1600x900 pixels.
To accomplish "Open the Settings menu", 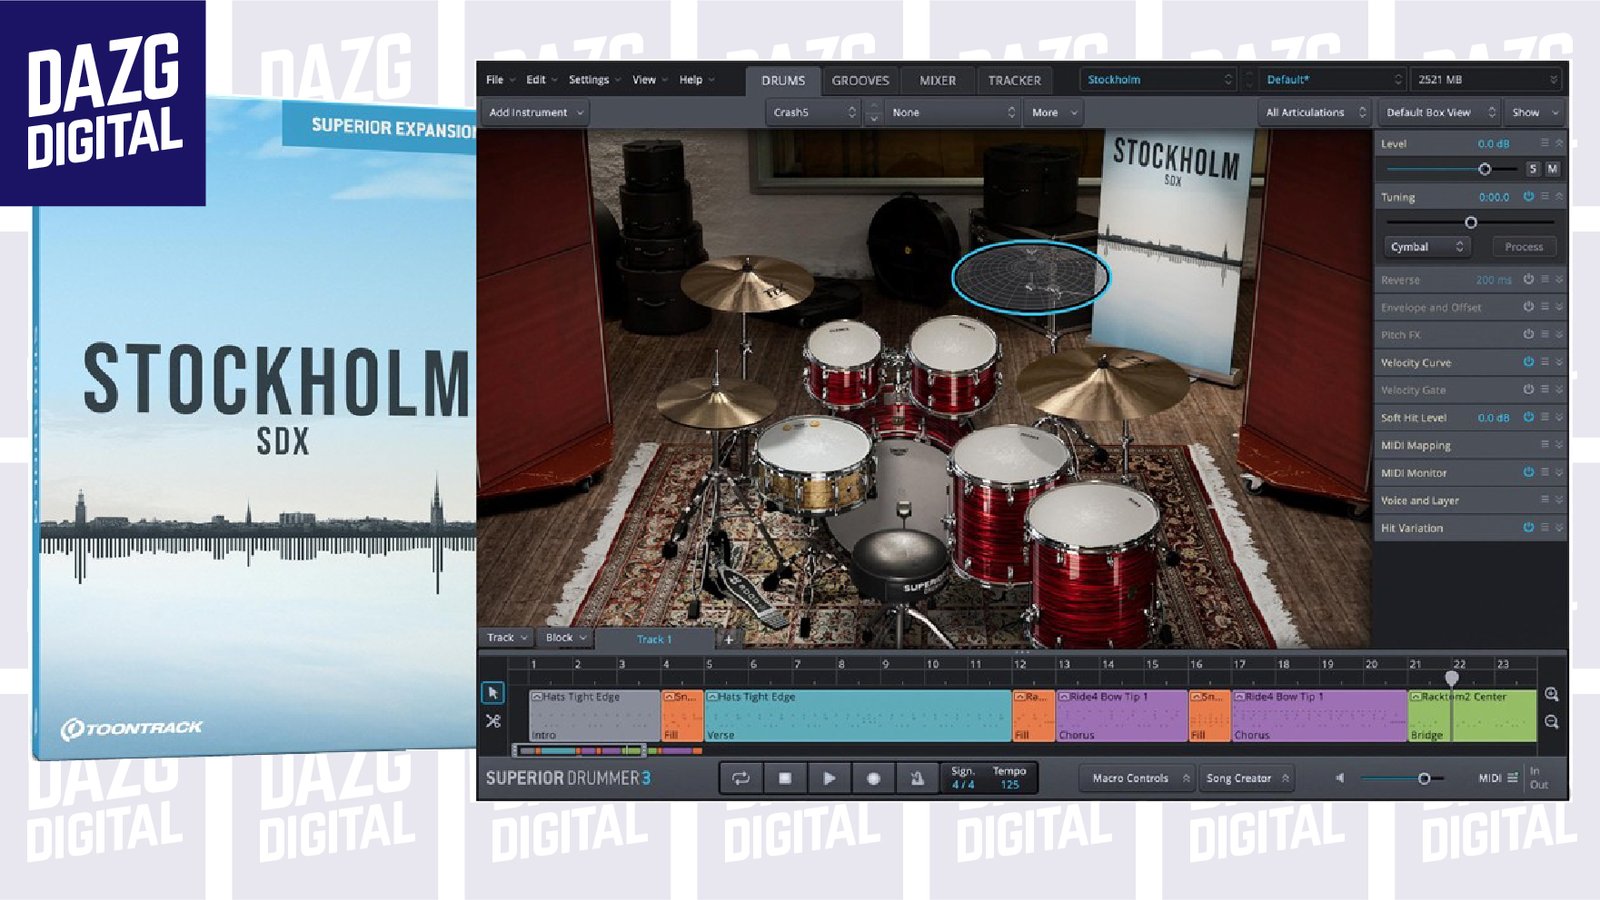I will point(594,80).
